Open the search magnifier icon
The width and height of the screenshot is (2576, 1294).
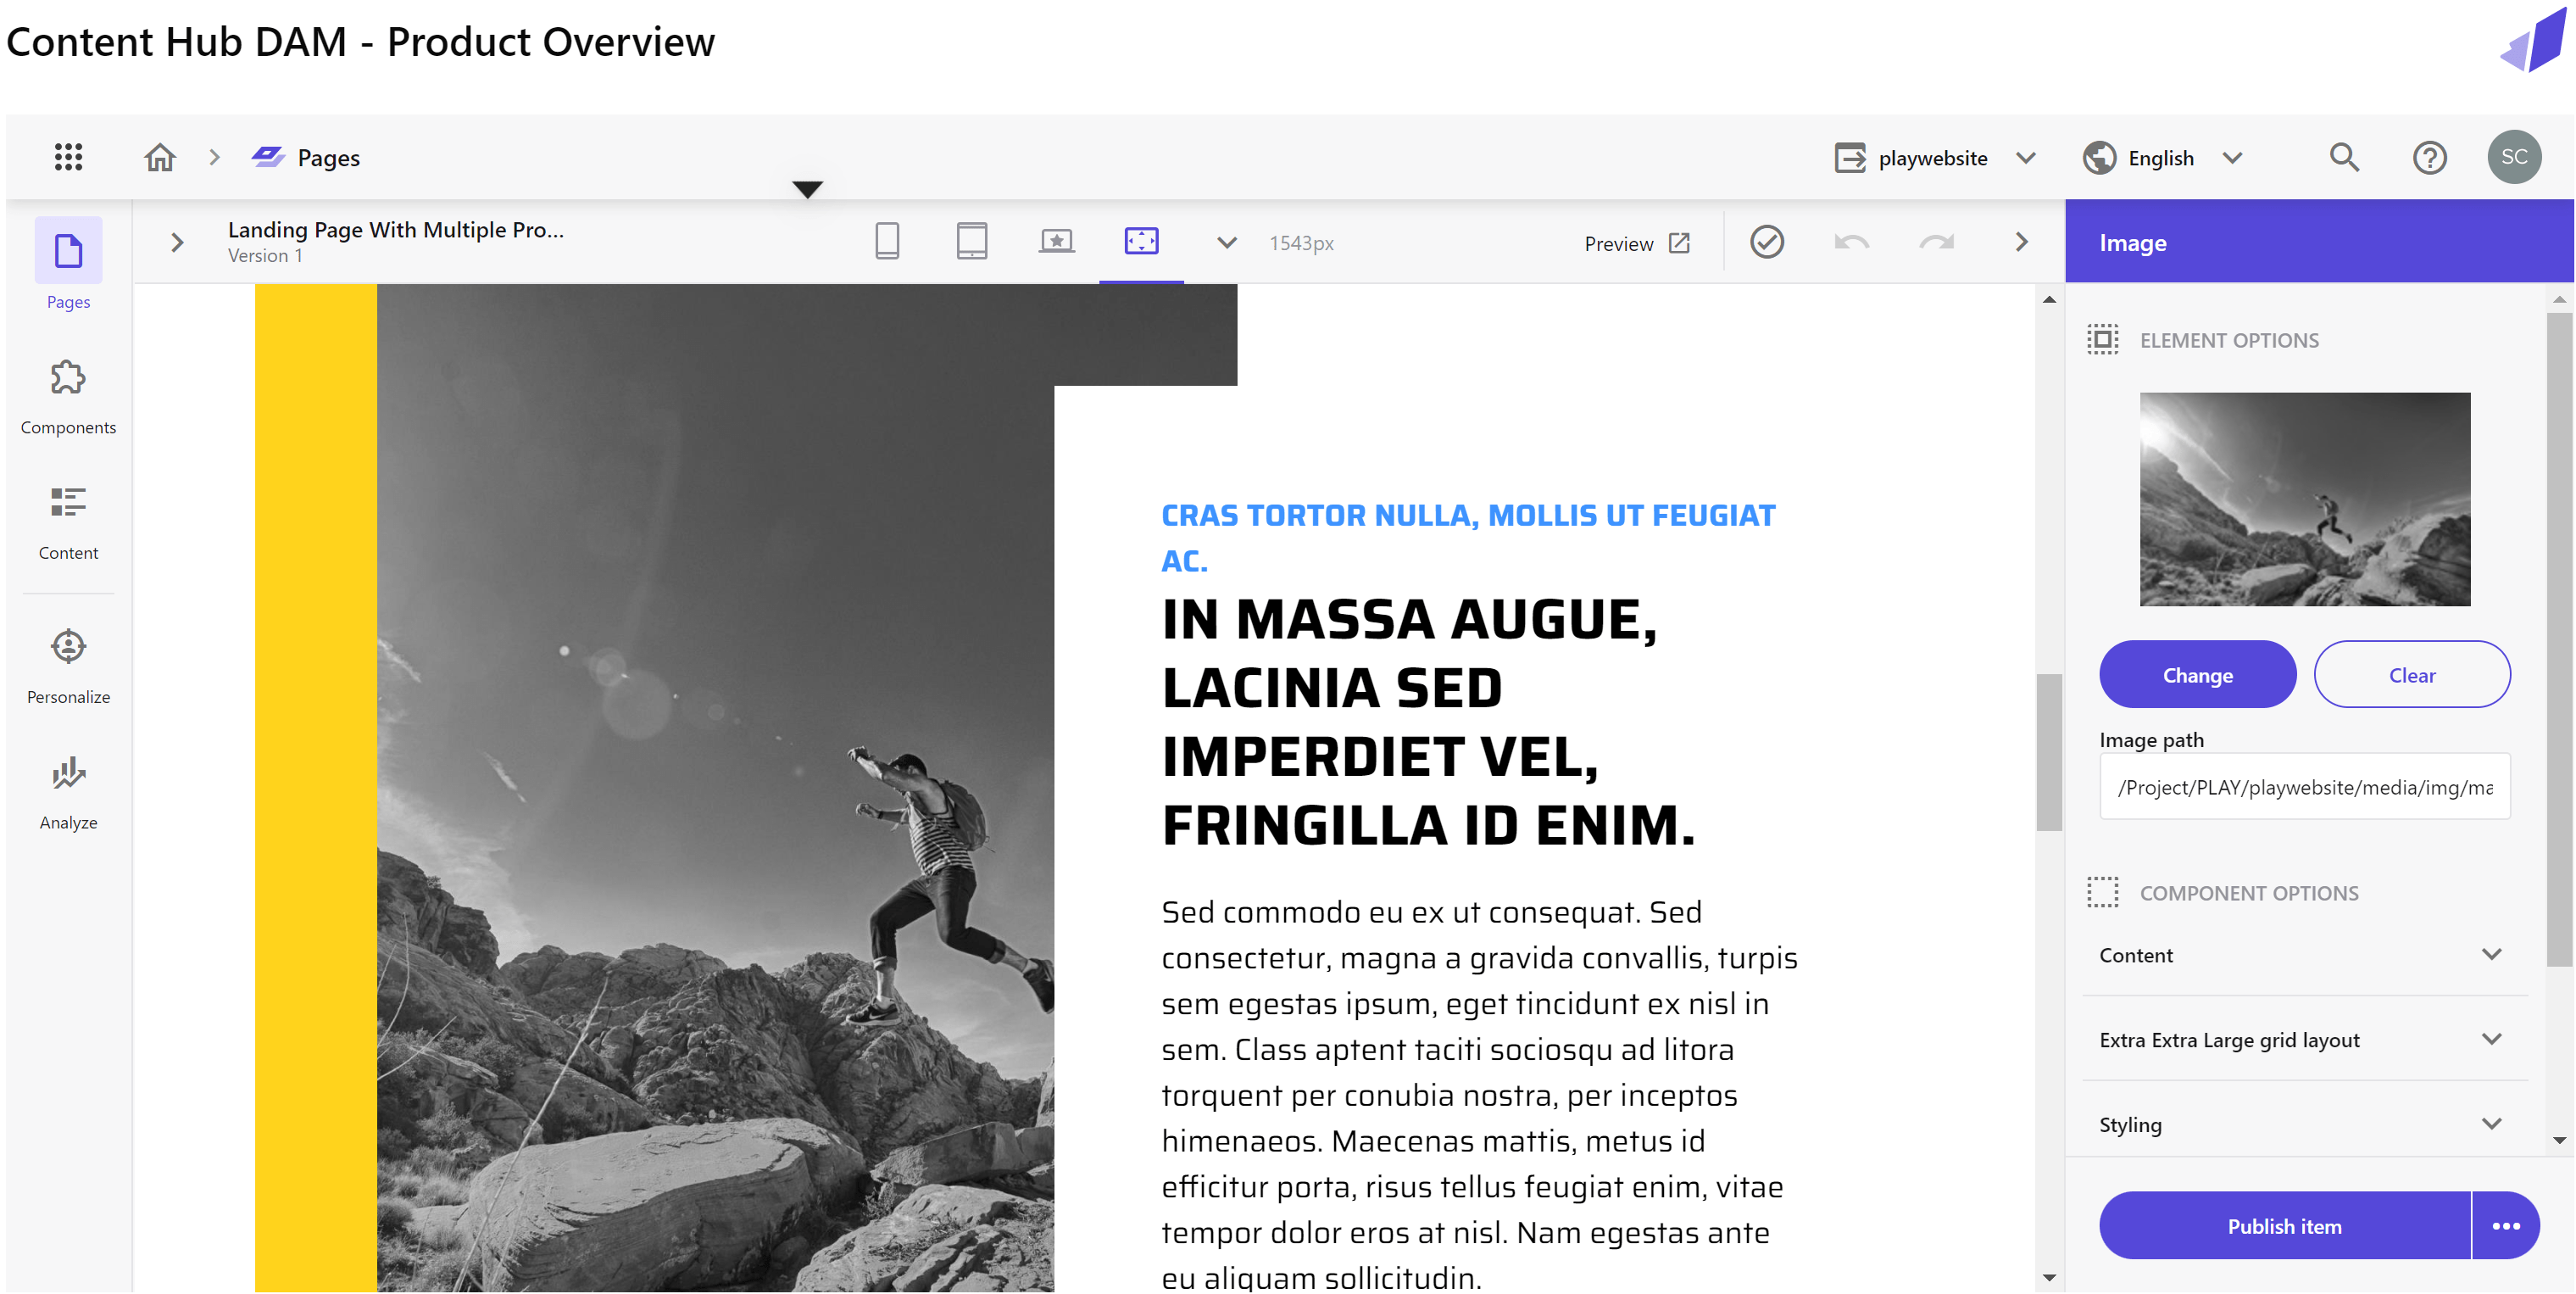click(2344, 157)
